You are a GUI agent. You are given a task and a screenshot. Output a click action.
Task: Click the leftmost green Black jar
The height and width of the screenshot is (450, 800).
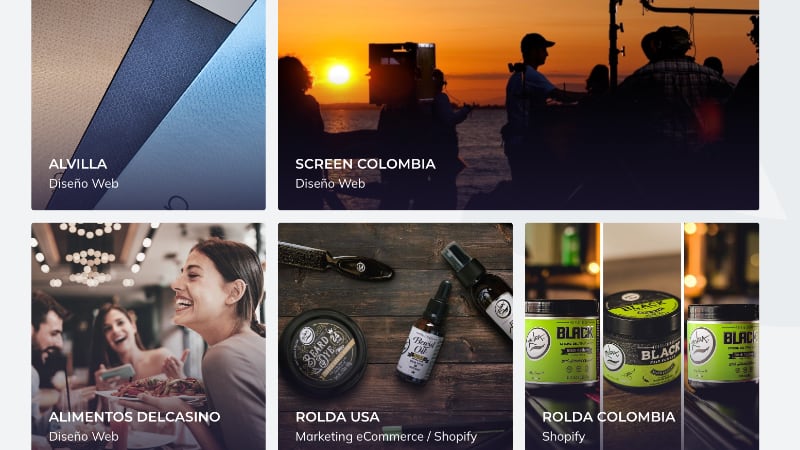[x=562, y=343]
